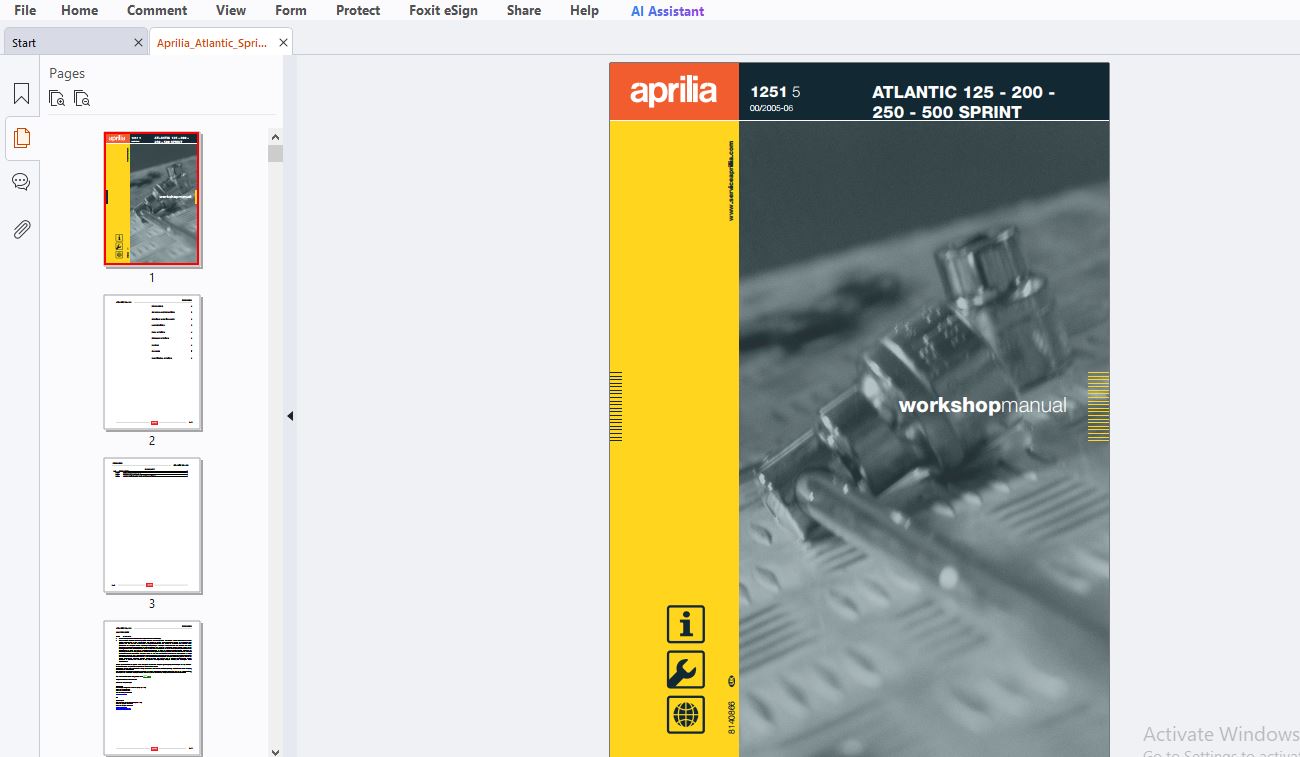Open the Form ribbon tab
This screenshot has width=1300, height=757.
point(291,10)
